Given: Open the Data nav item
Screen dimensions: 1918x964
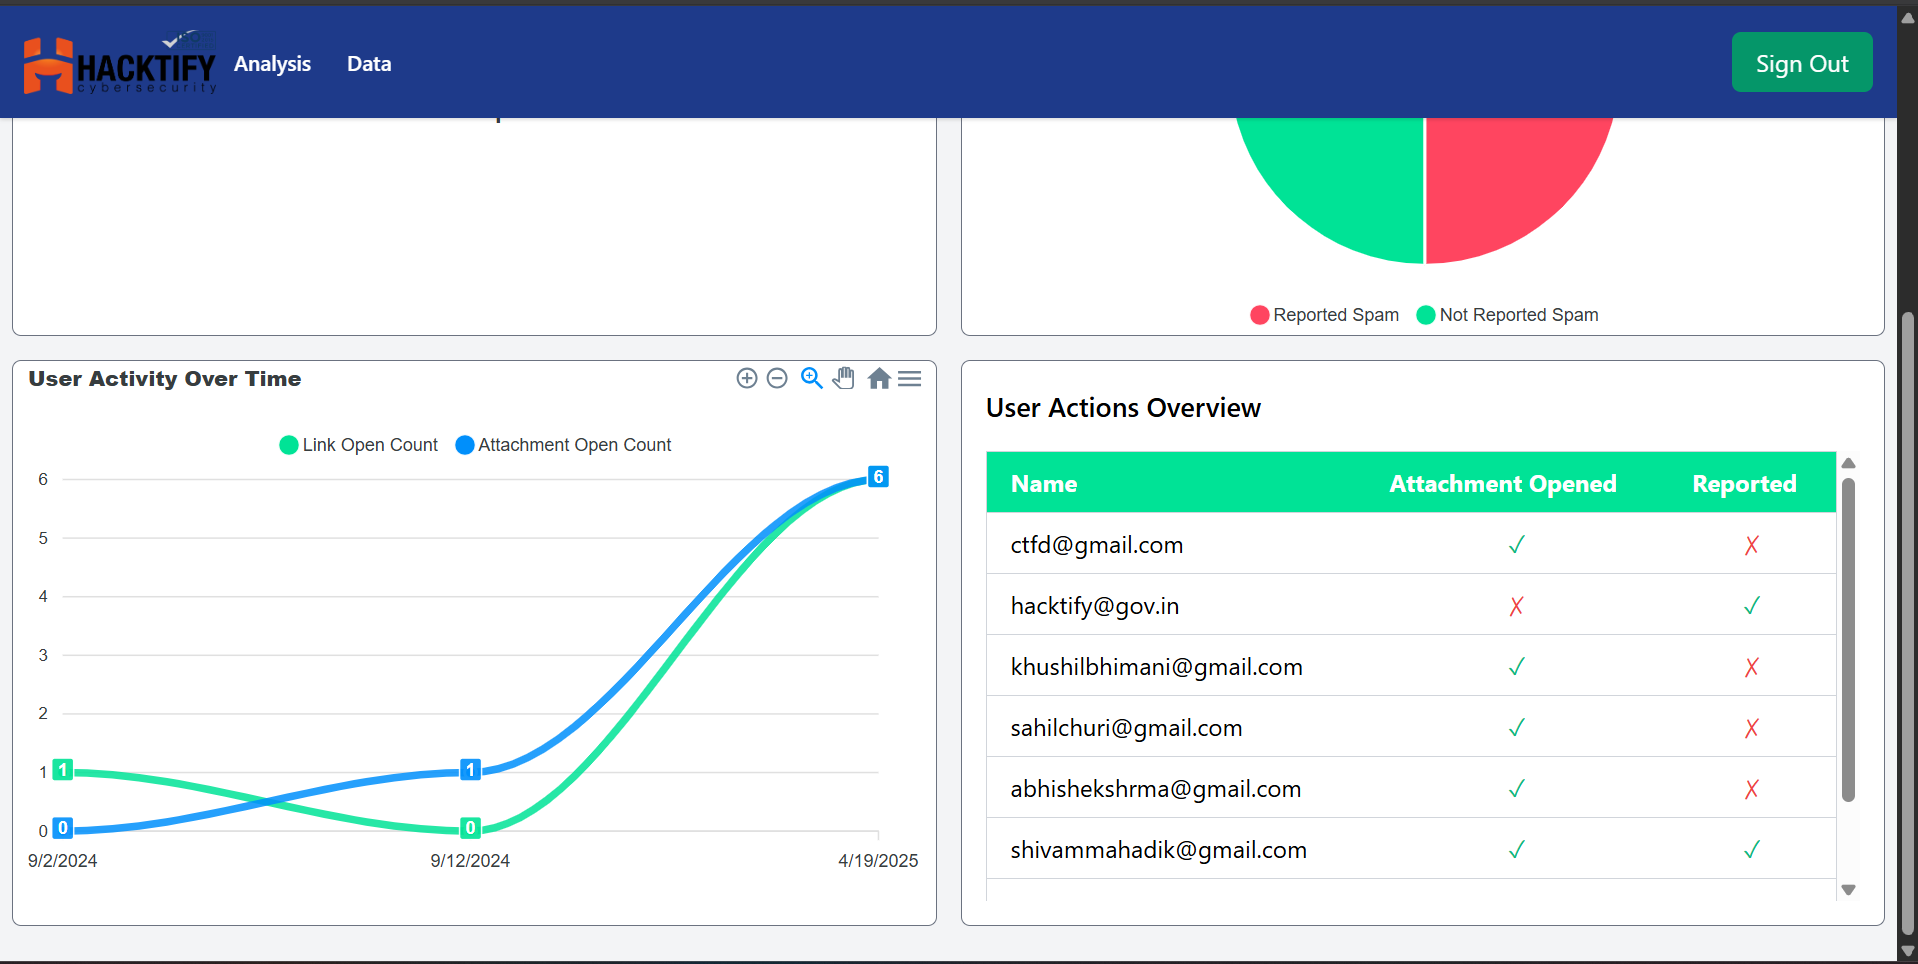Looking at the screenshot, I should [x=369, y=64].
